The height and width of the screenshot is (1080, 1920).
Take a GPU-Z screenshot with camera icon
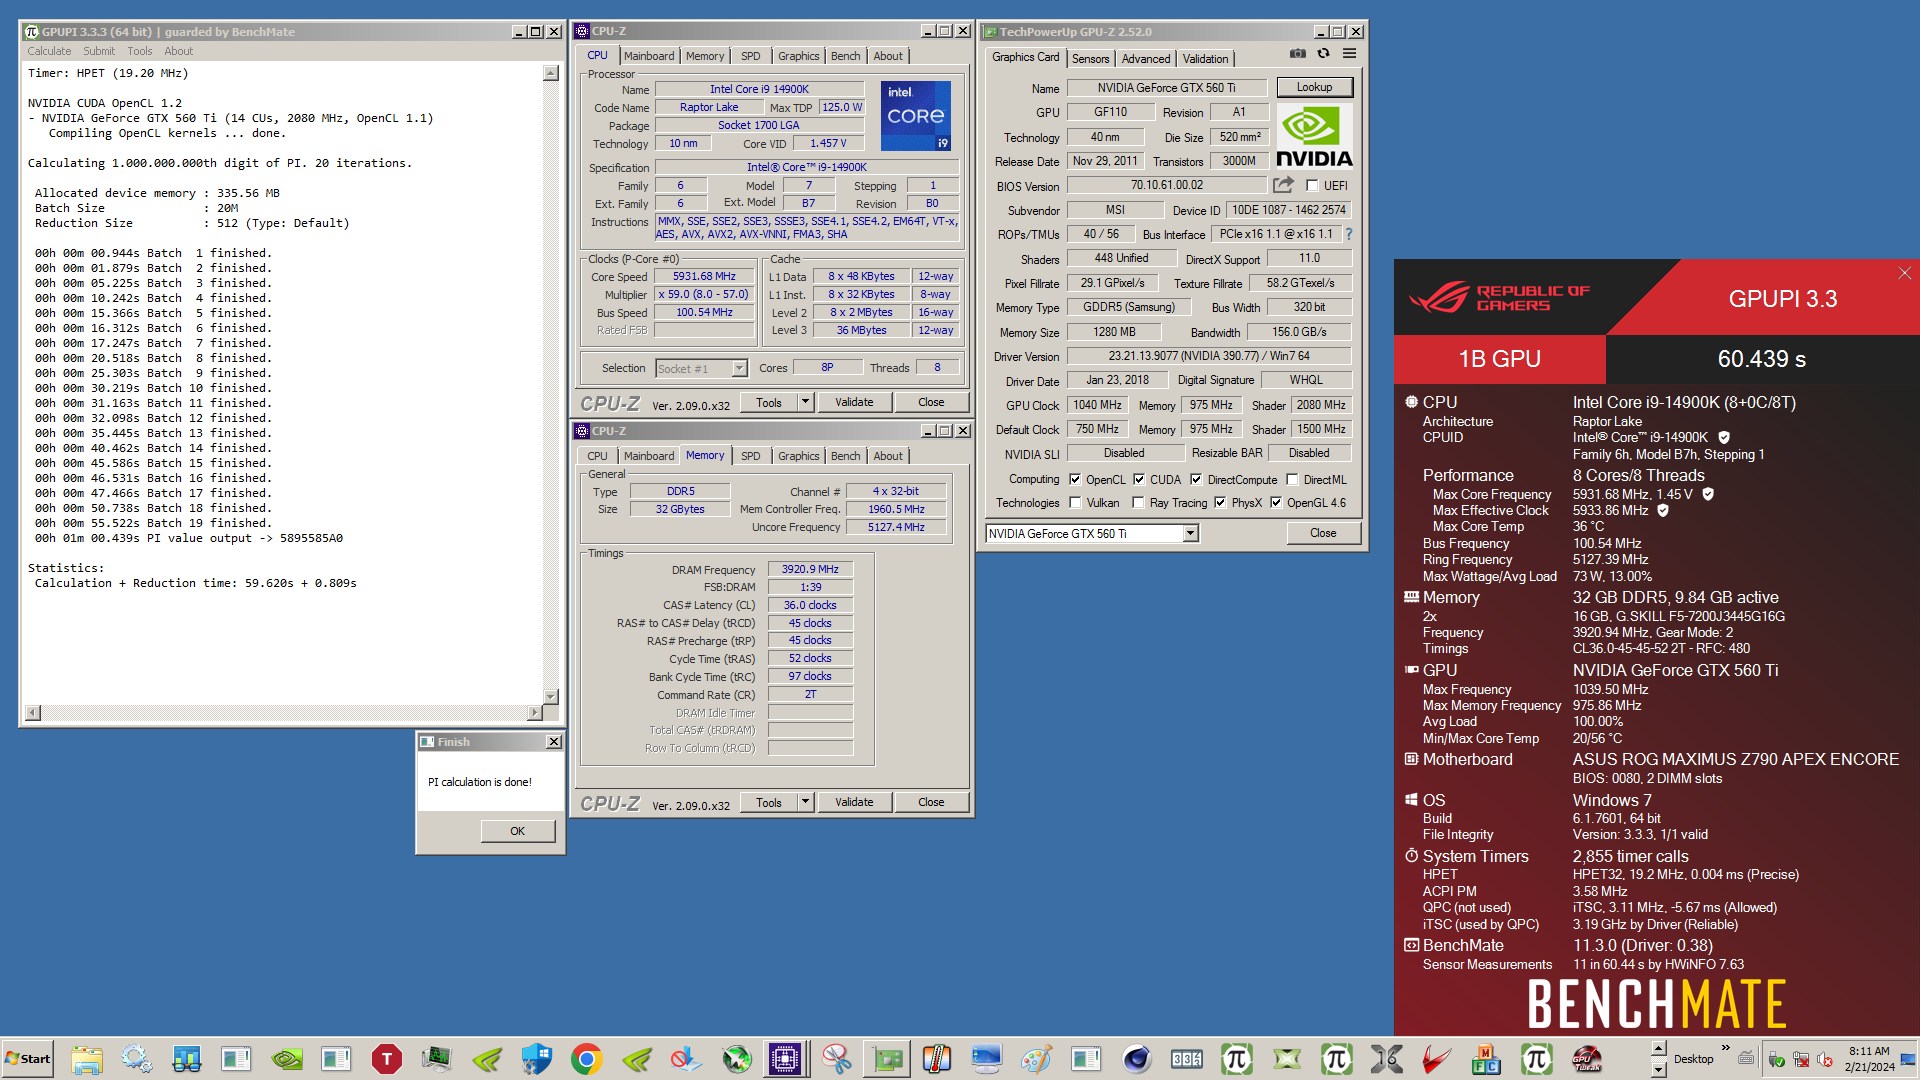click(1297, 54)
